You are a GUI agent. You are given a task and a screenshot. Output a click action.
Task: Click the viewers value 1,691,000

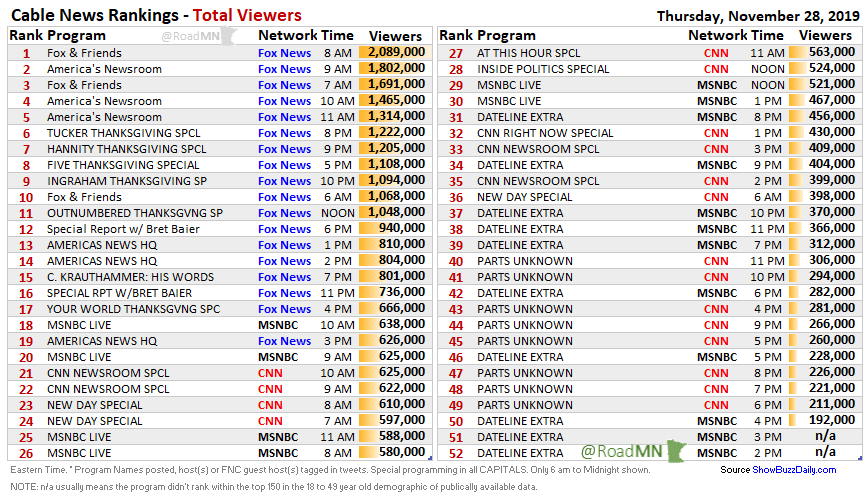coord(396,84)
